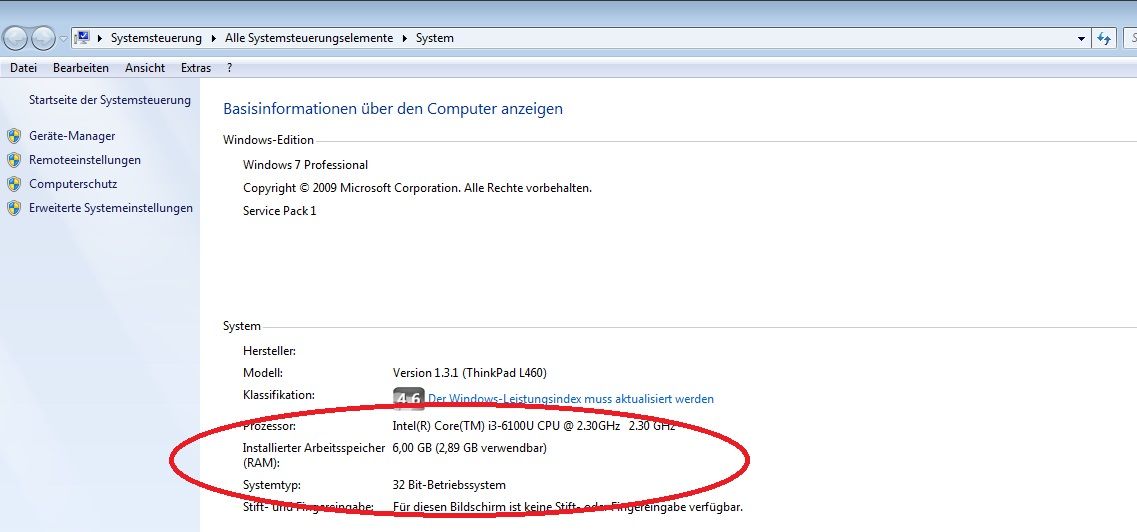Click the Back navigation arrow button

[15, 38]
